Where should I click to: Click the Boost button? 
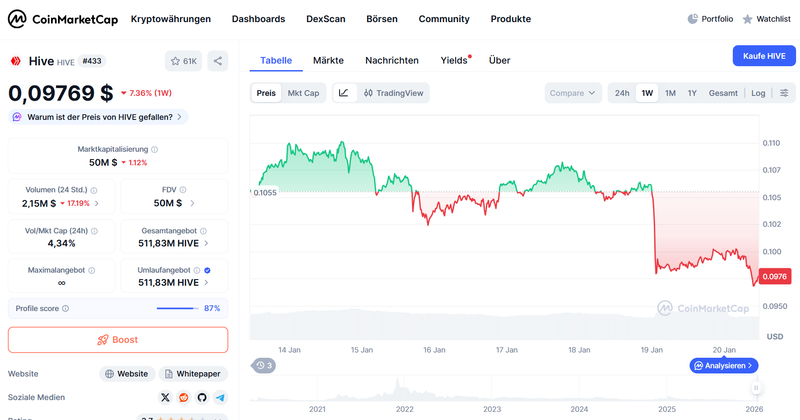118,340
